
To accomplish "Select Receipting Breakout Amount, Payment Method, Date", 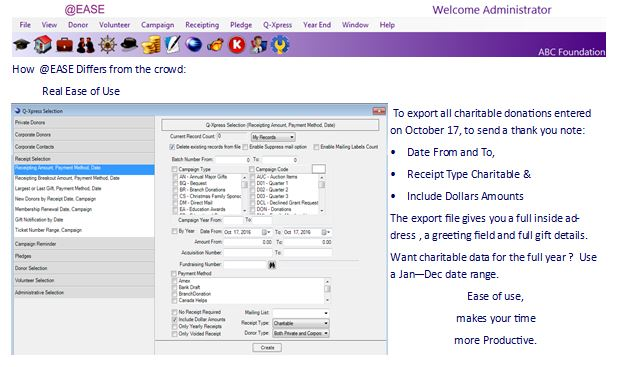I will click(x=67, y=178).
